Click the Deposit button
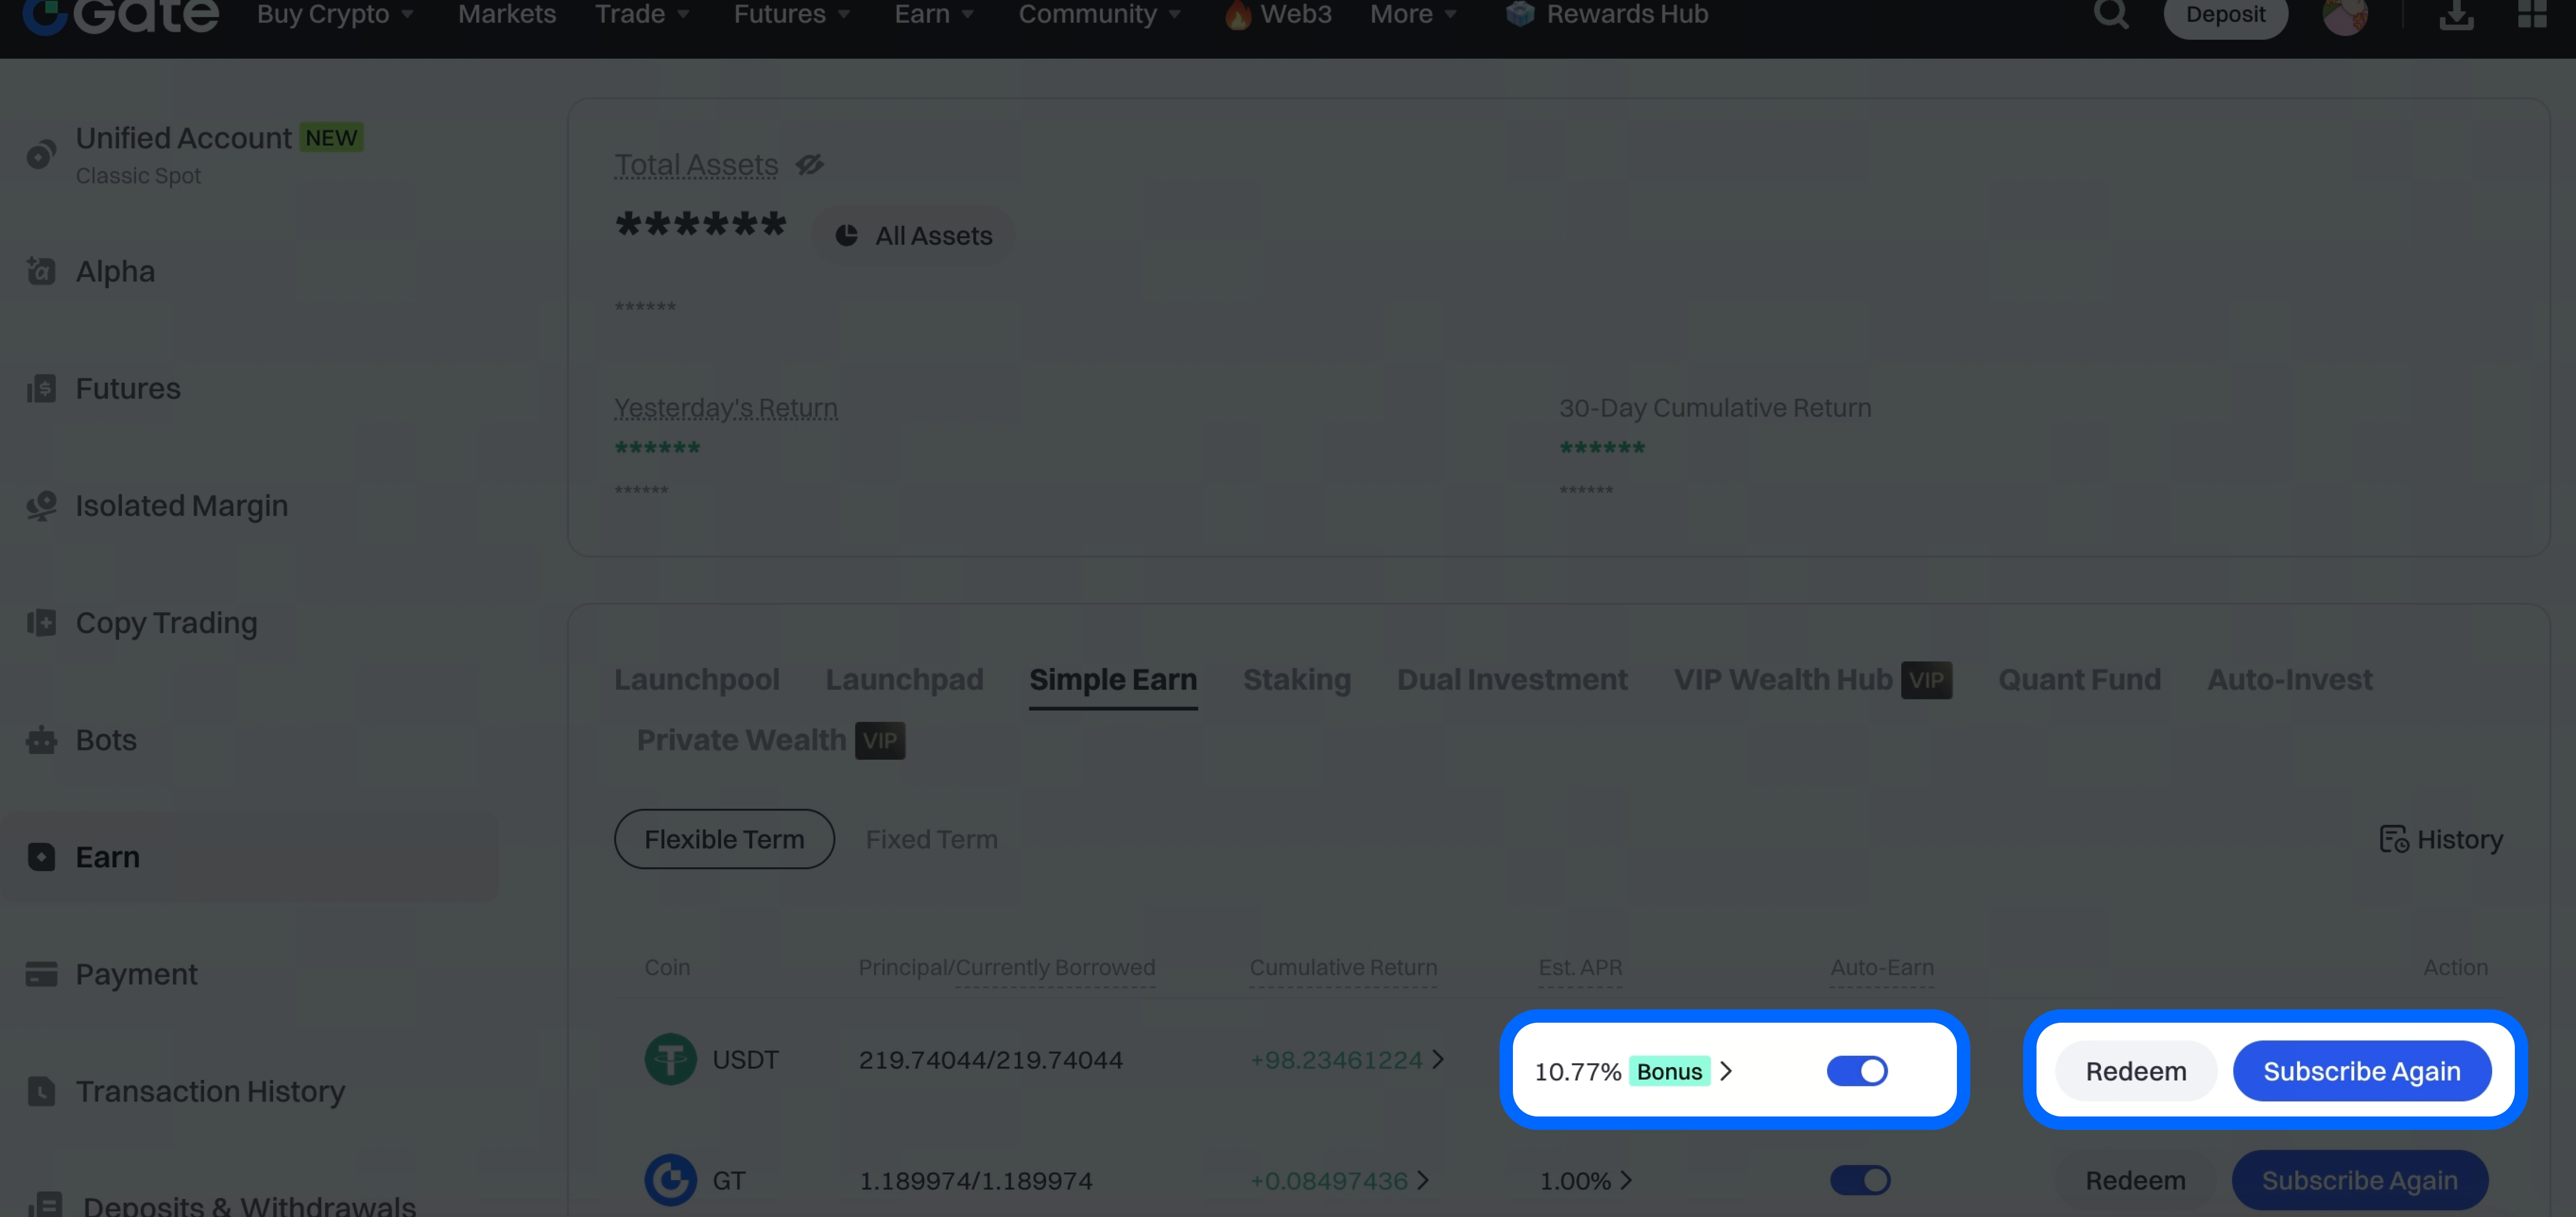This screenshot has width=2576, height=1217. (x=2225, y=15)
